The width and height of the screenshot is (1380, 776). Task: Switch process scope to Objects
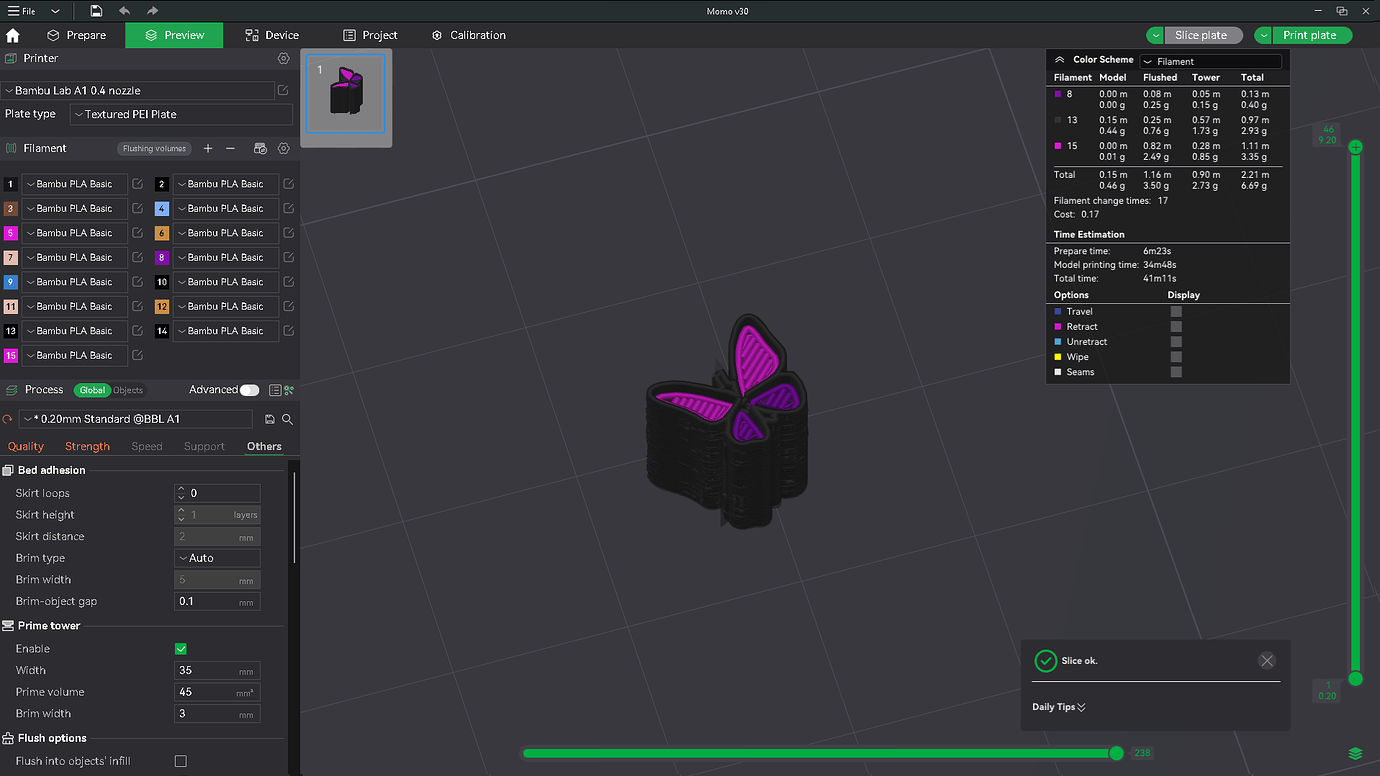pyautogui.click(x=128, y=390)
